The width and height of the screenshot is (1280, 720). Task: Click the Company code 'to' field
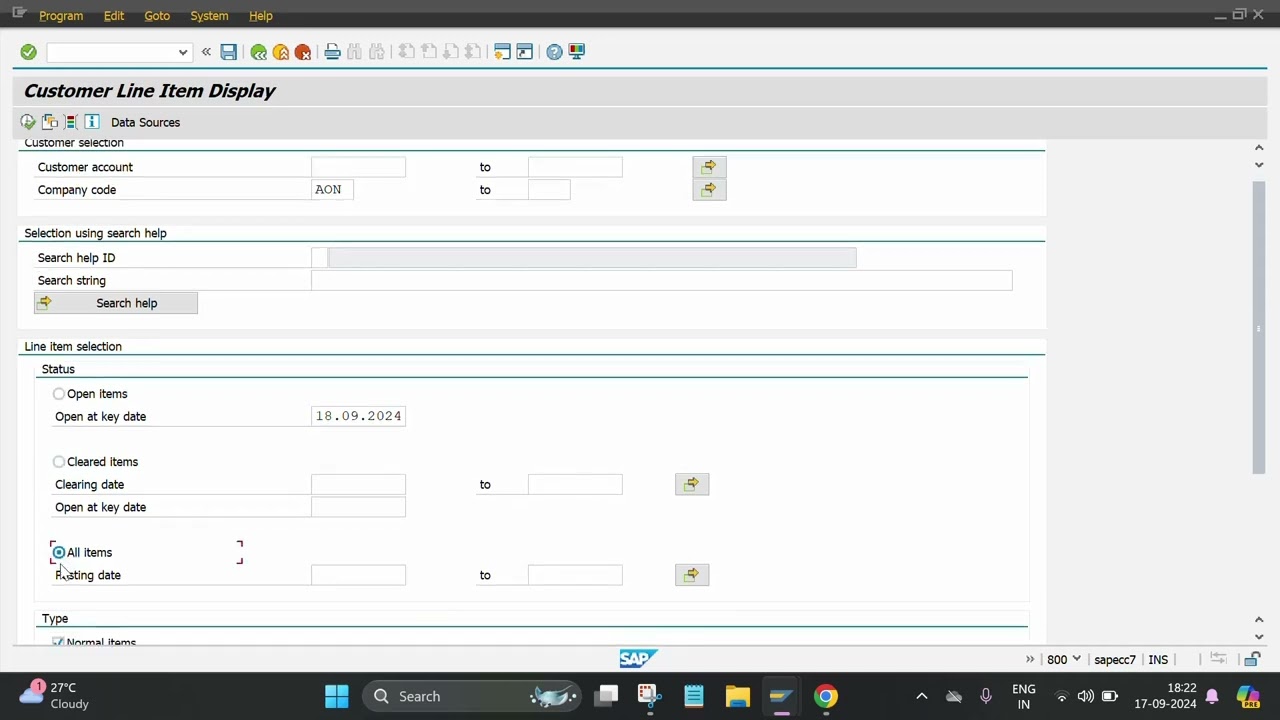(x=549, y=190)
